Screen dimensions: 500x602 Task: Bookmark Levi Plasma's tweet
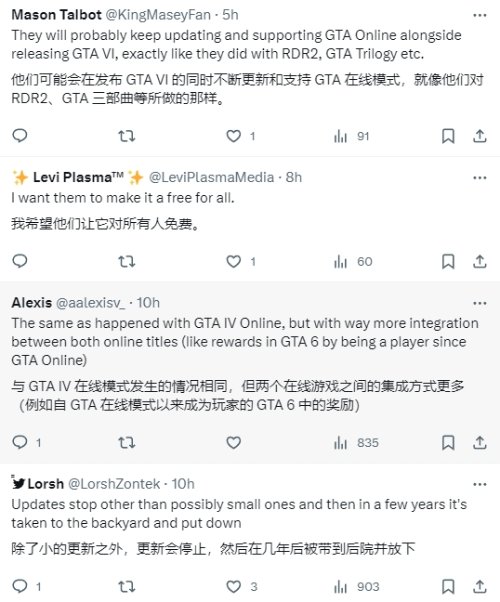(448, 261)
